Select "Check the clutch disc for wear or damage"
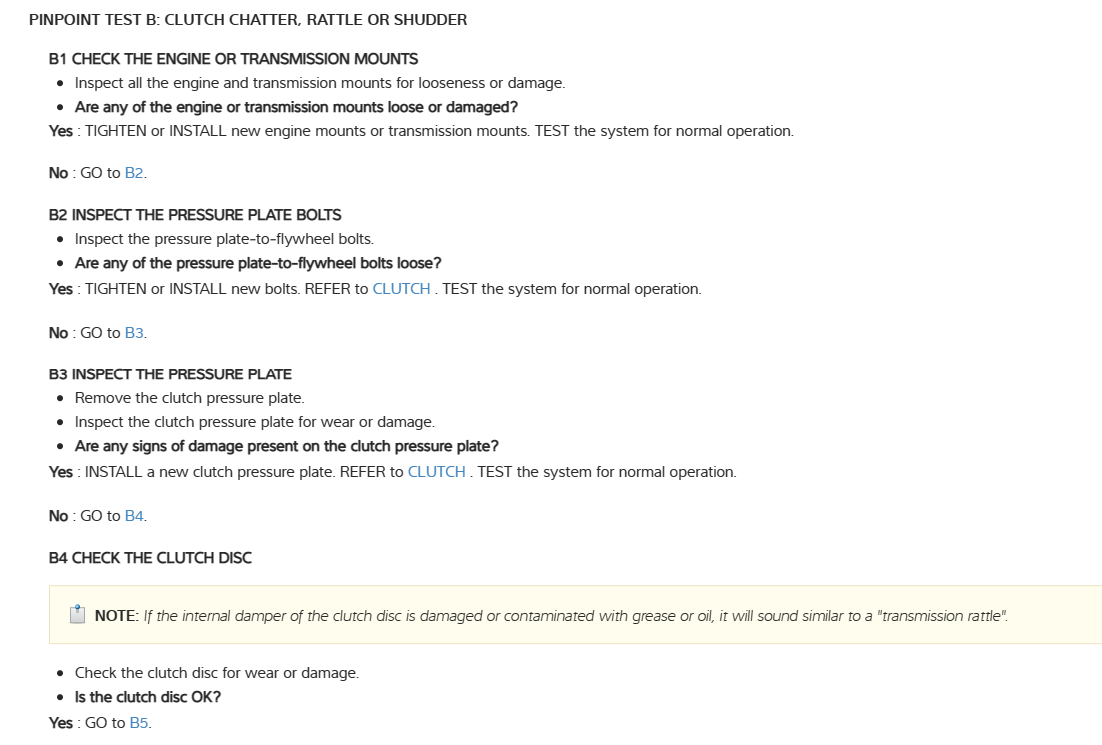The height and width of the screenshot is (745, 1102). 216,673
